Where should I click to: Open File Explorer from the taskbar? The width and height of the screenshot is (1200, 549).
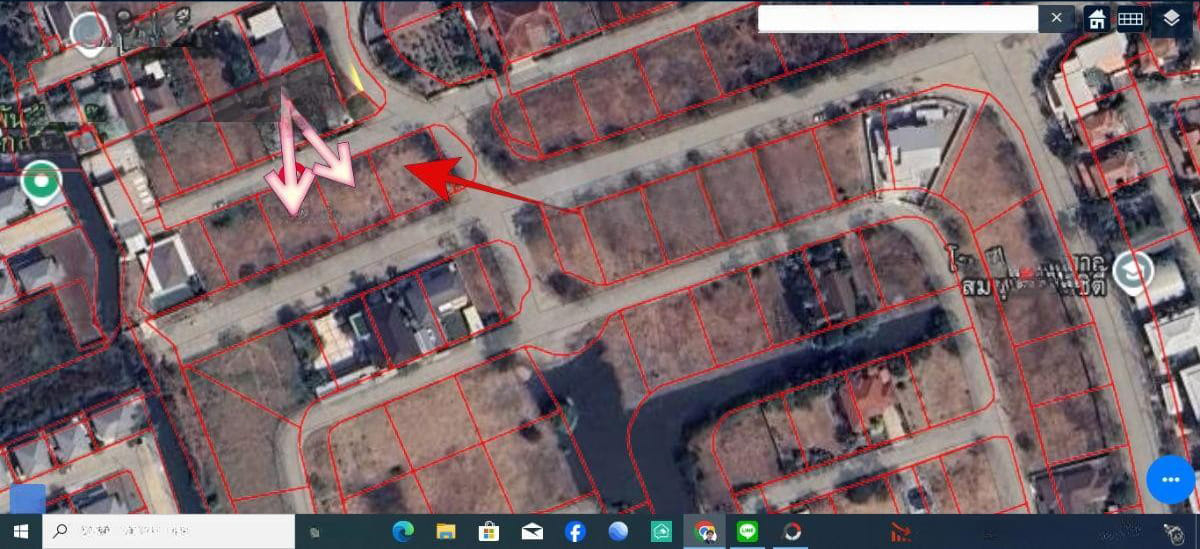(x=446, y=532)
